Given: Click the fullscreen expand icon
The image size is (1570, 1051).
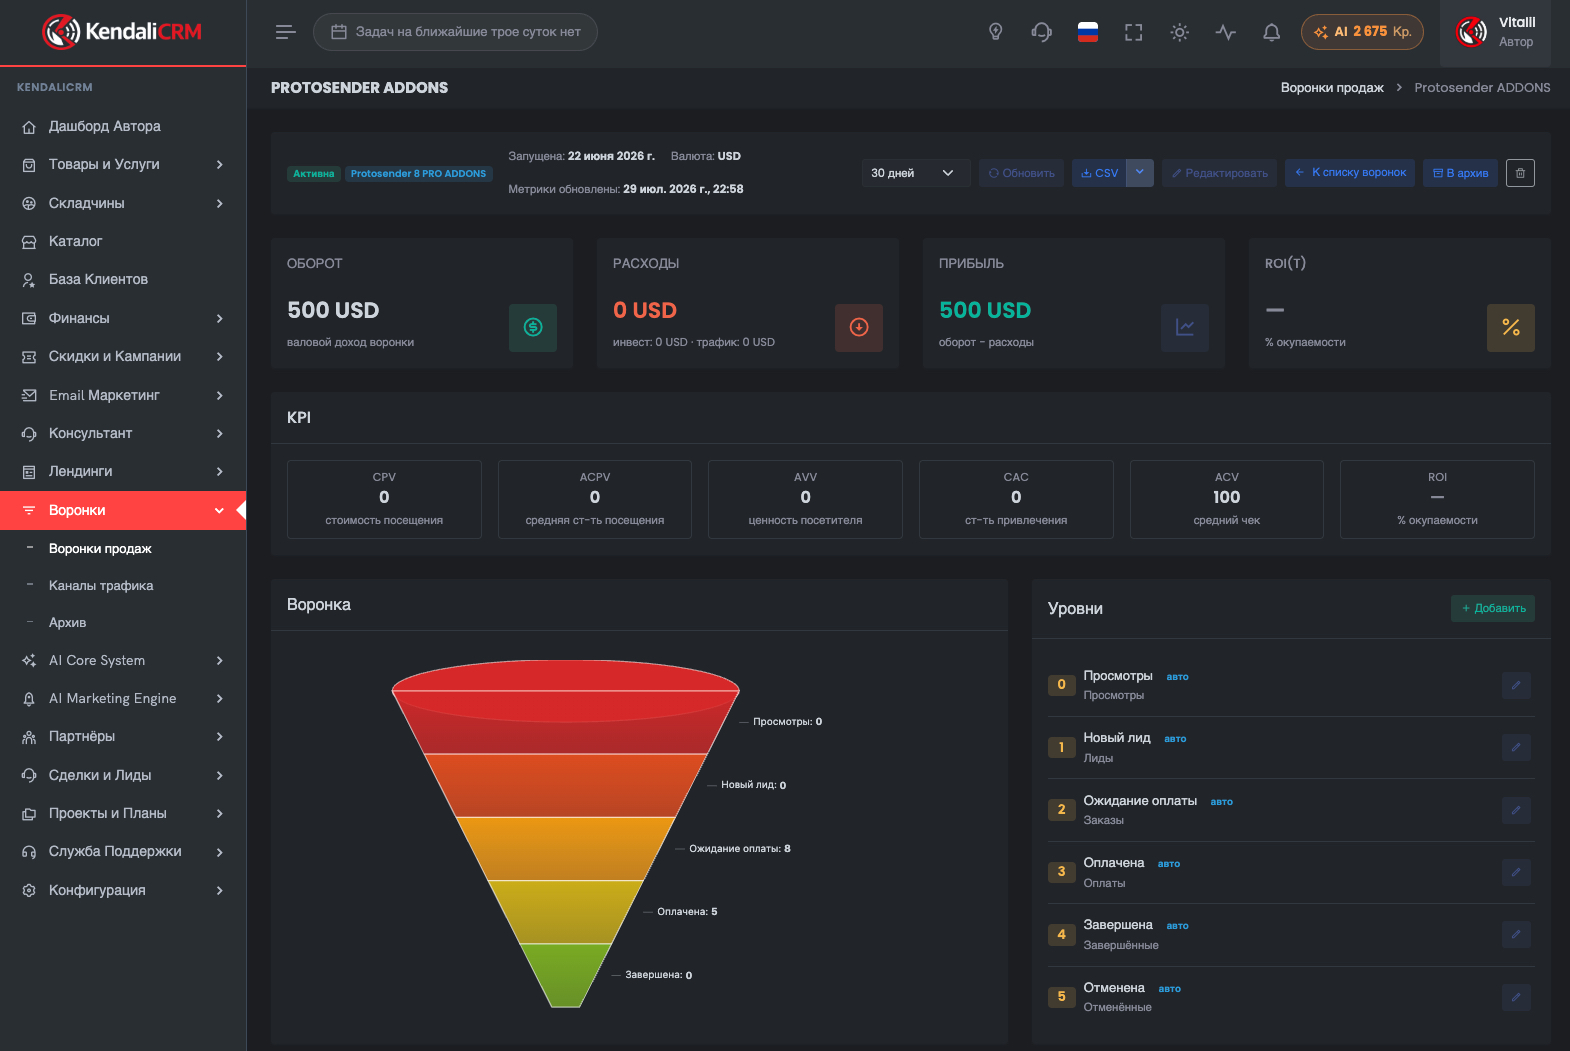Looking at the screenshot, I should [x=1133, y=32].
